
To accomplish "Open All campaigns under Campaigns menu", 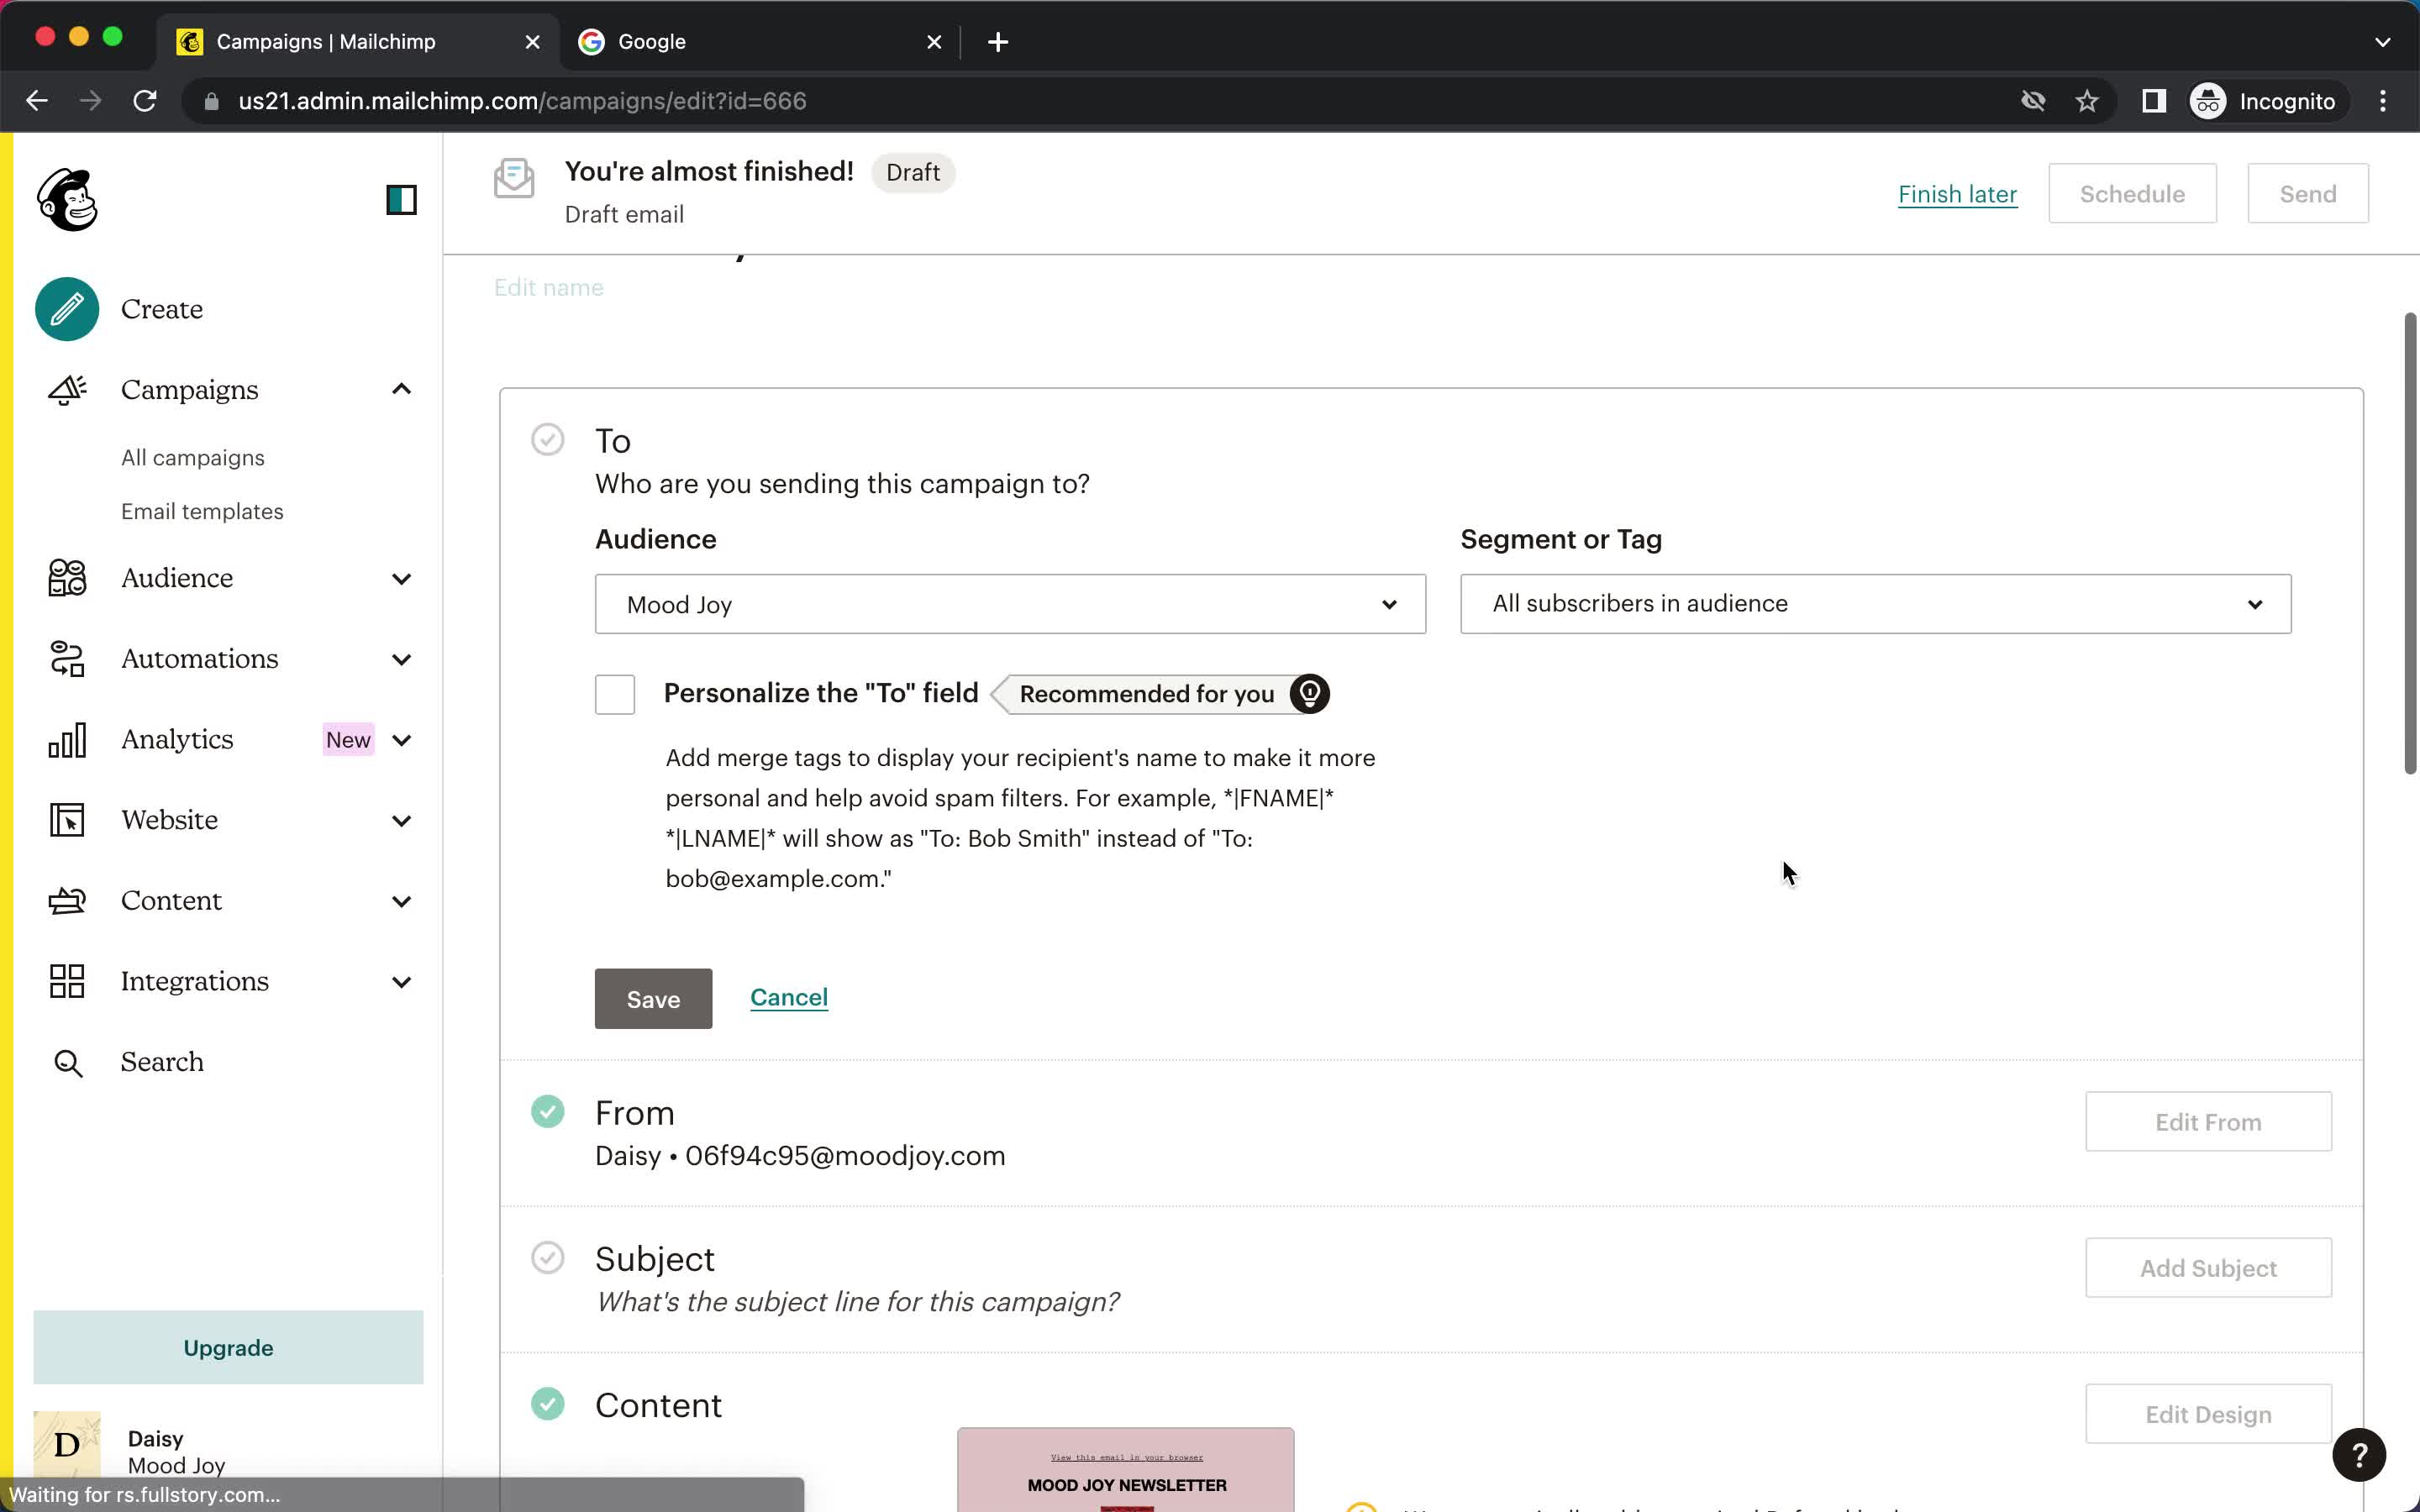I will click(x=192, y=456).
